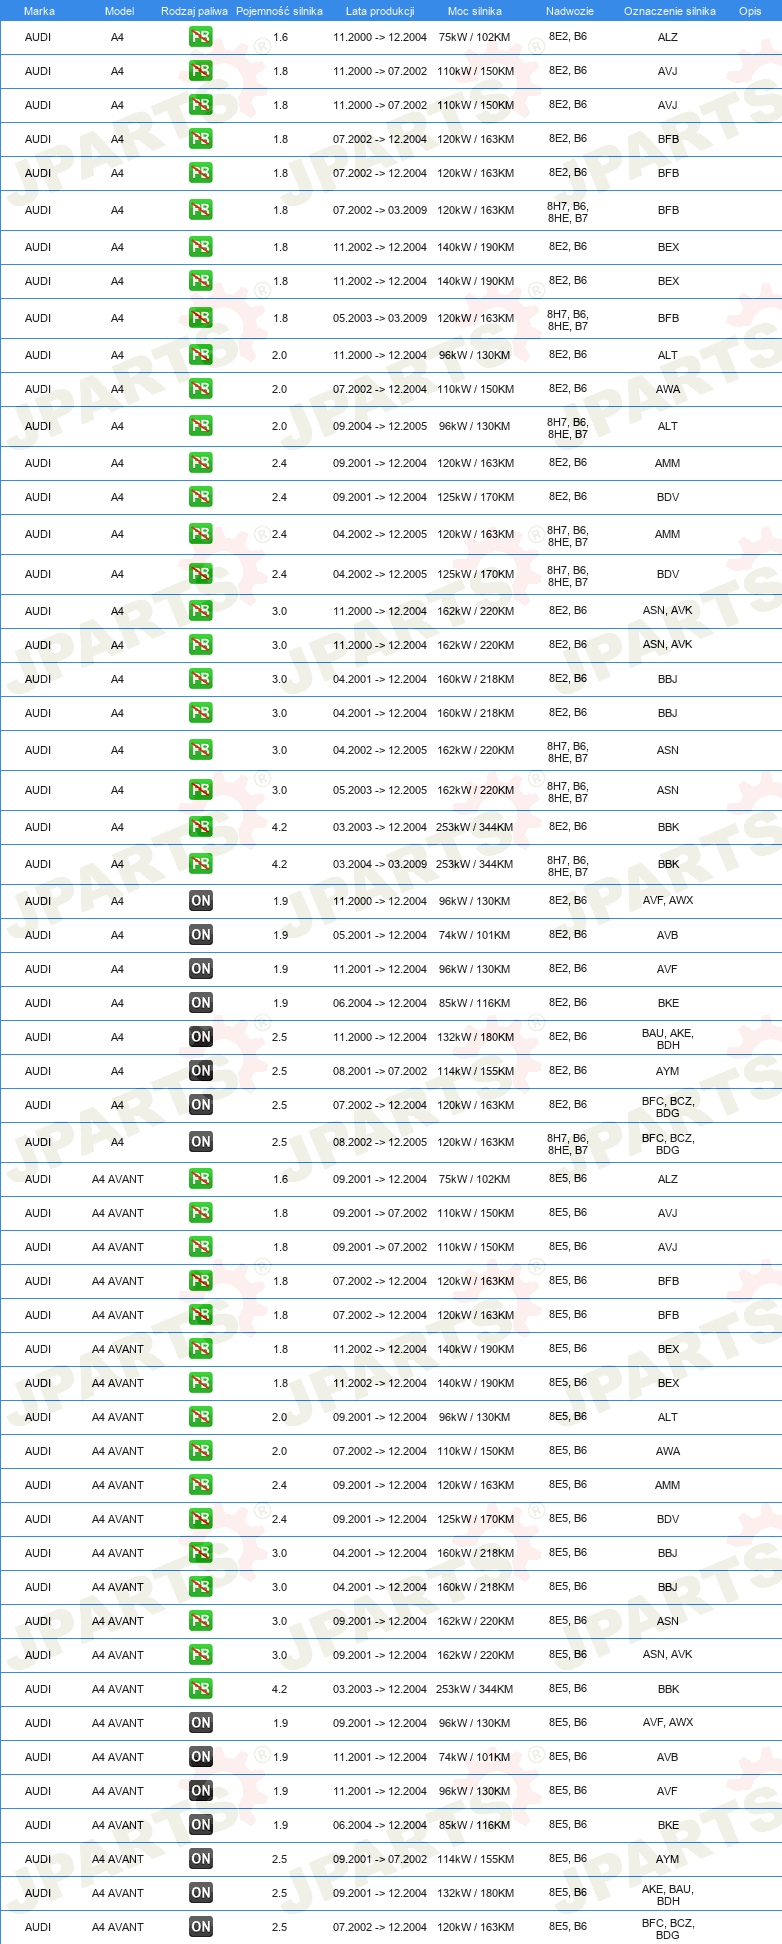Image resolution: width=782 pixels, height=1944 pixels.
Task: Click body "8H7, B6, 8HE, B7" in BBK 03.2004 row
Action: [x=568, y=866]
